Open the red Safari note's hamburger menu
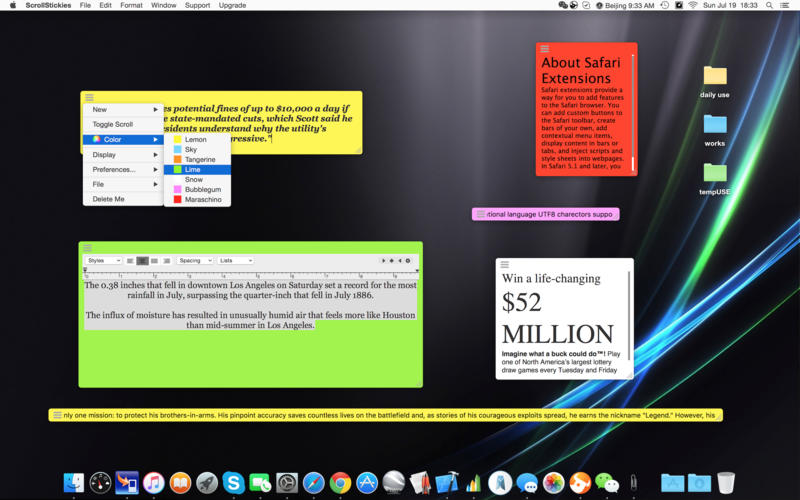 click(x=545, y=49)
